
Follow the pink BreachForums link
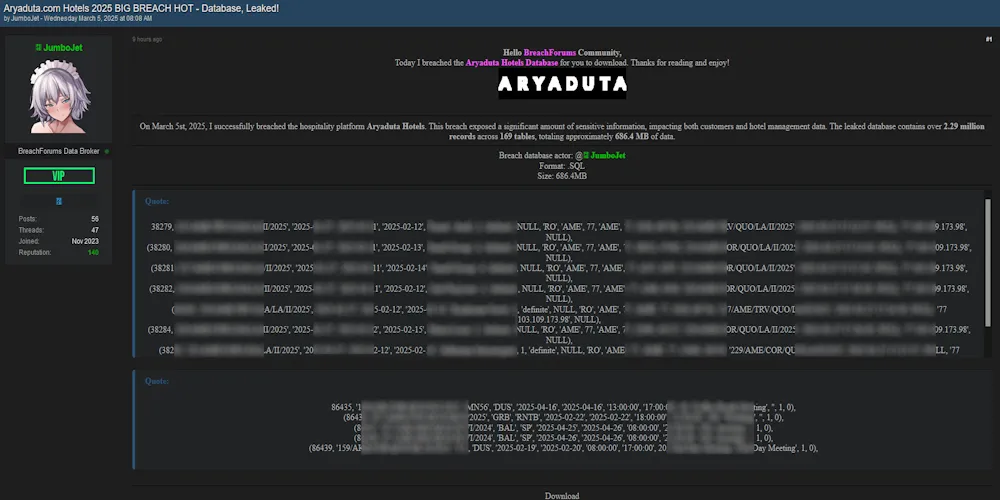pos(550,53)
